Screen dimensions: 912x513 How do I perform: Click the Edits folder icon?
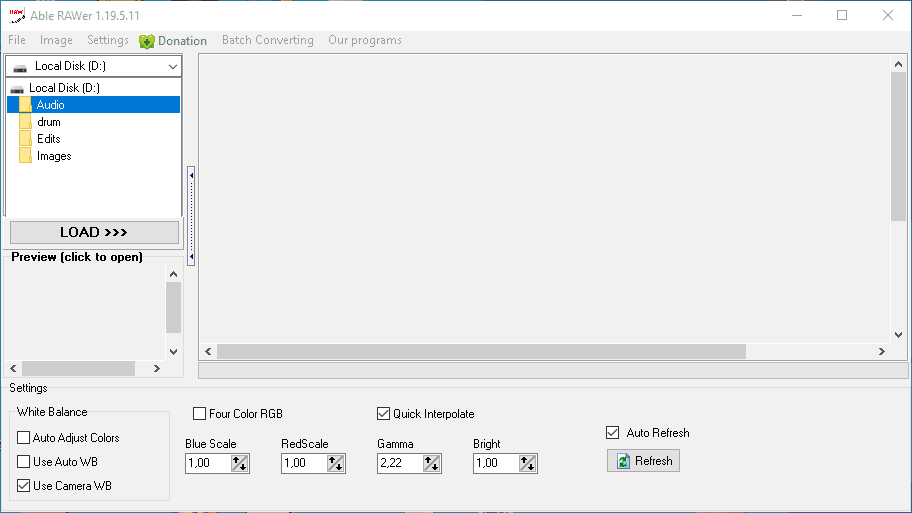(25, 139)
